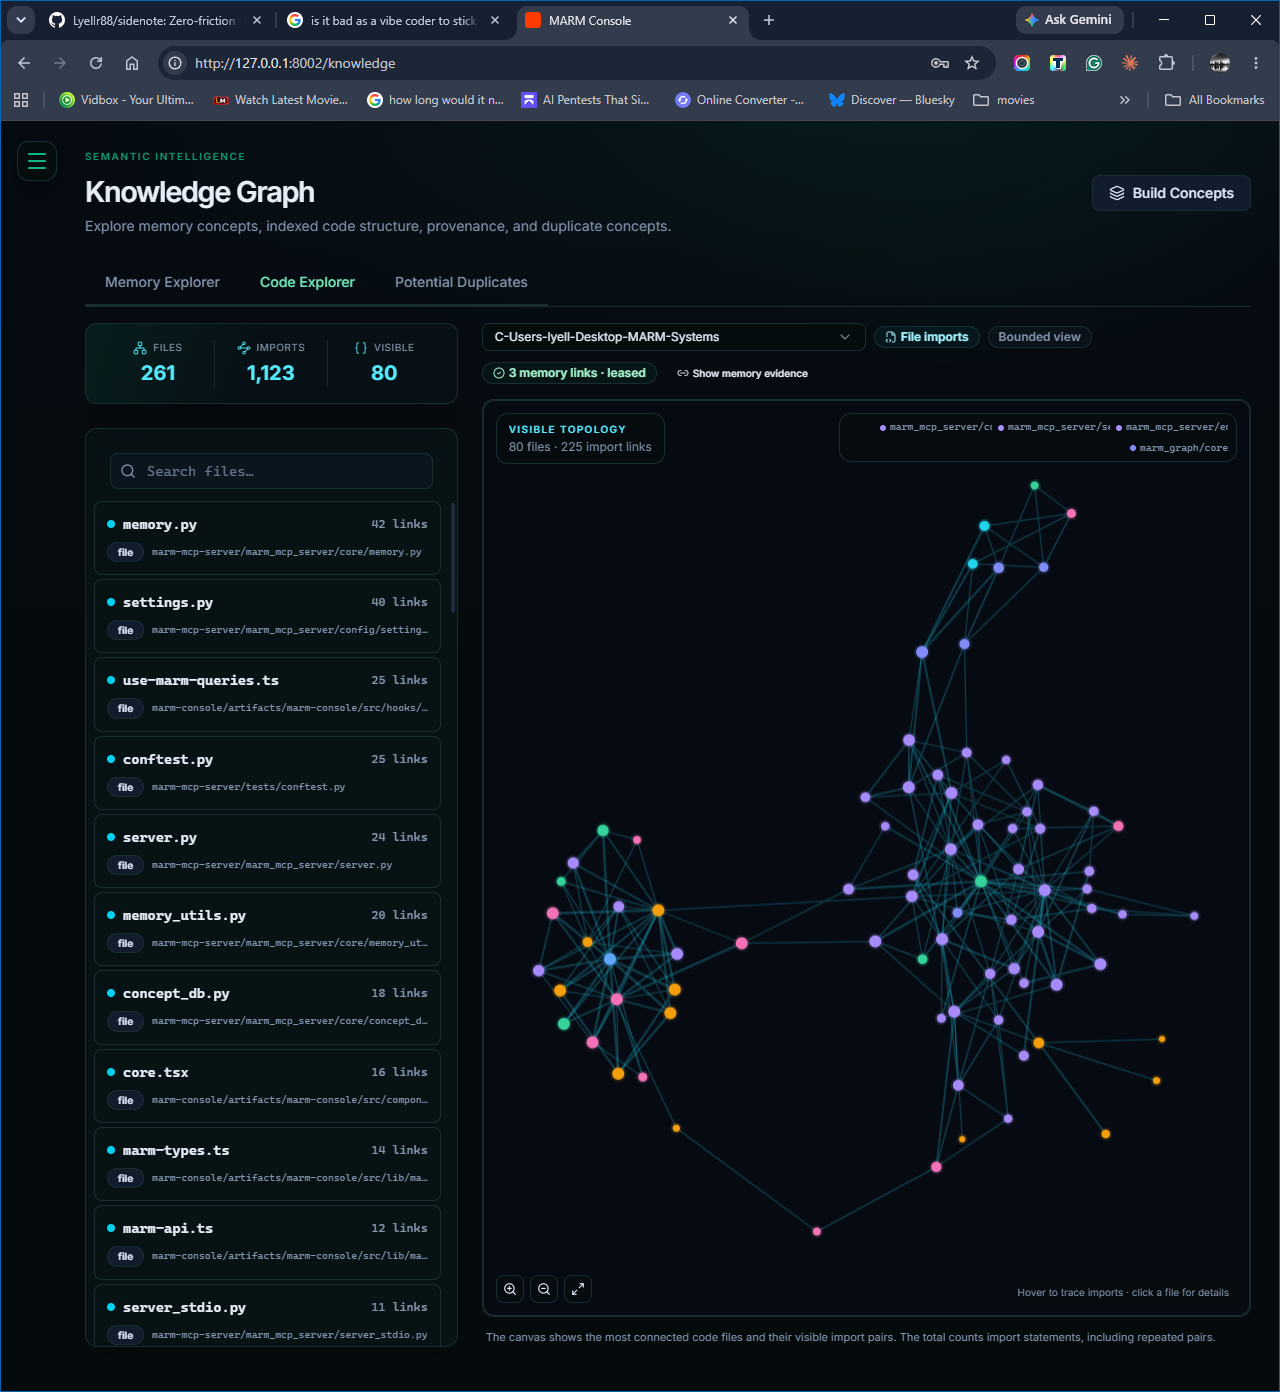Select the Code Explorer tab
This screenshot has height=1392, width=1280.
click(x=307, y=282)
